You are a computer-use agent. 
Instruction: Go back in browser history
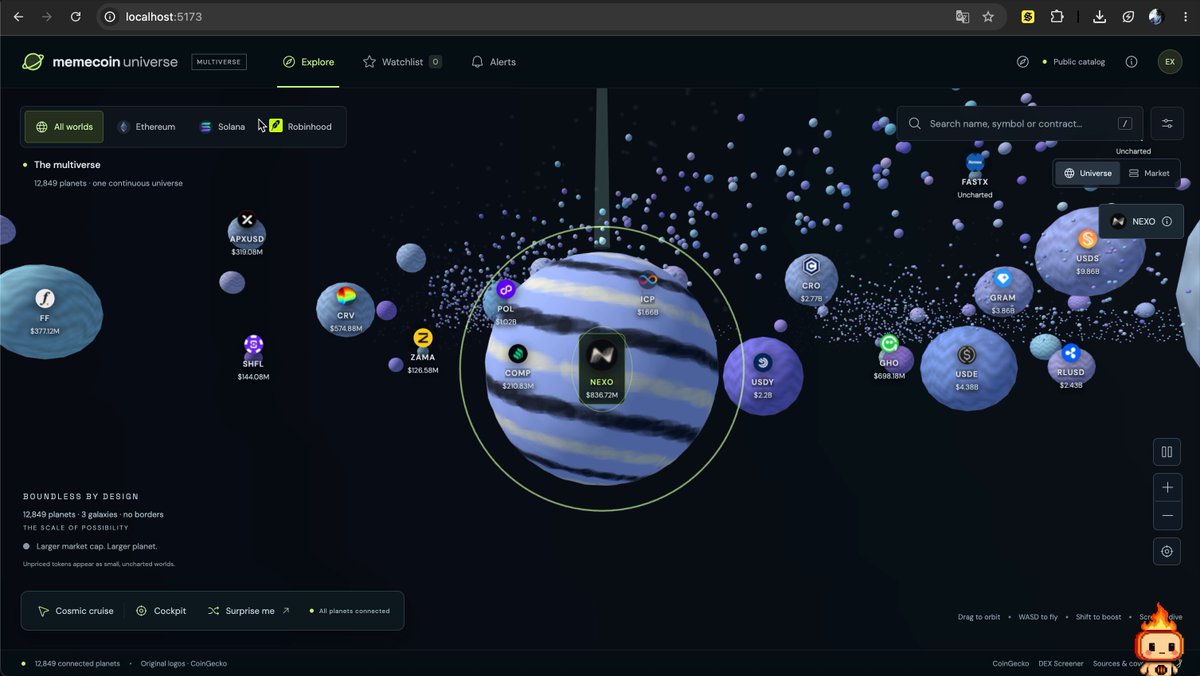[x=18, y=17]
